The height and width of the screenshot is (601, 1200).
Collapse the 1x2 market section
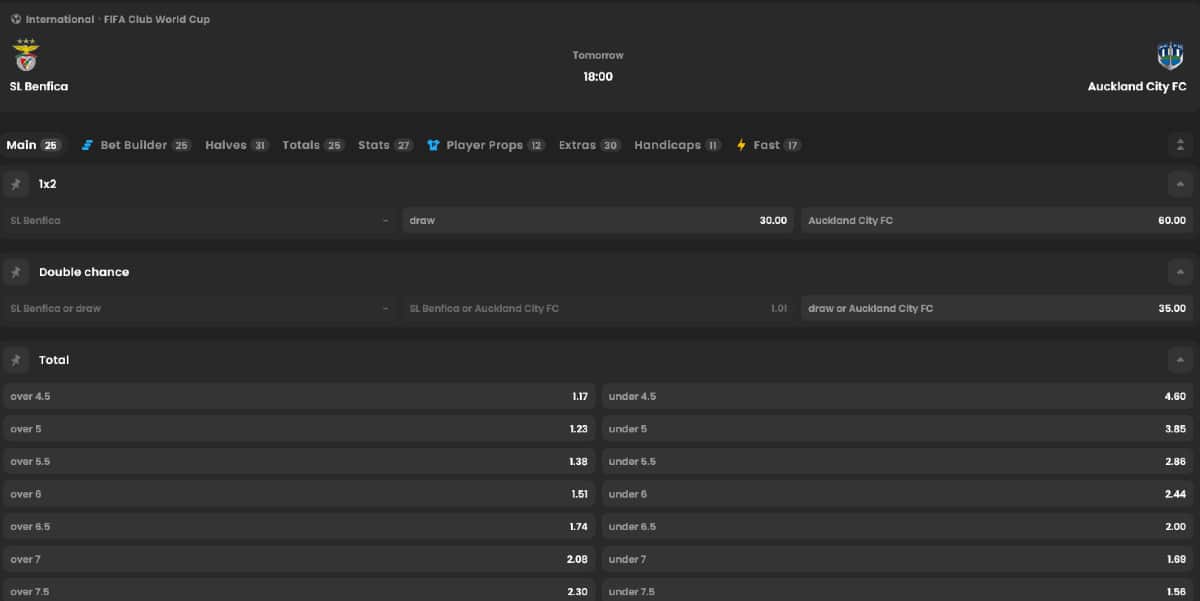coord(1180,184)
